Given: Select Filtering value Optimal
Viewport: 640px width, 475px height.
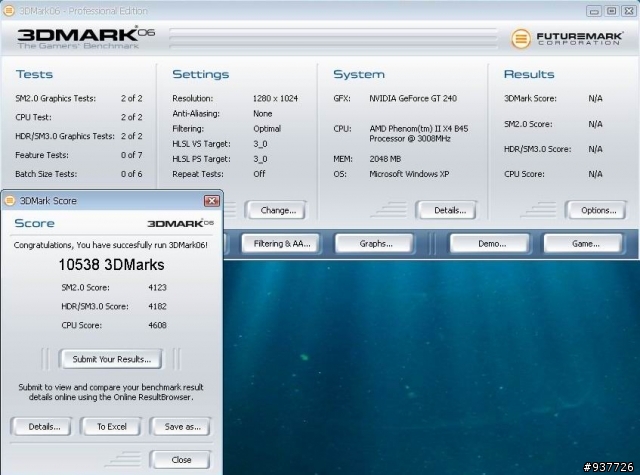Looking at the screenshot, I should pyautogui.click(x=267, y=129).
